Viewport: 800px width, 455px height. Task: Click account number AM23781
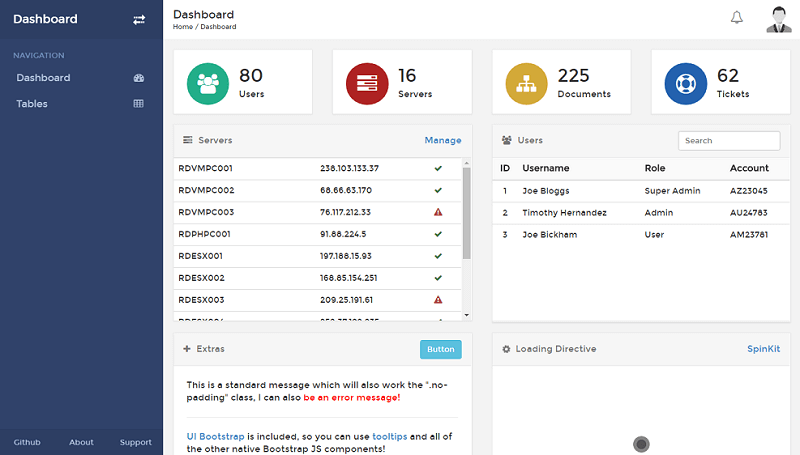pyautogui.click(x=748, y=235)
